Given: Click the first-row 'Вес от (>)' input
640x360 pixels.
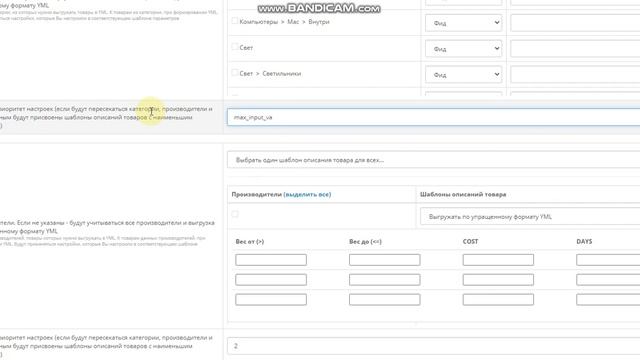Looking at the screenshot, I should pyautogui.click(x=271, y=260).
